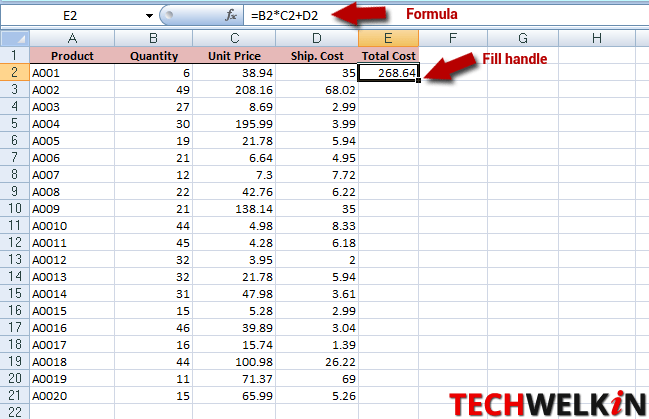Select column D header
Screen dimensions: 649x419
coord(317,39)
